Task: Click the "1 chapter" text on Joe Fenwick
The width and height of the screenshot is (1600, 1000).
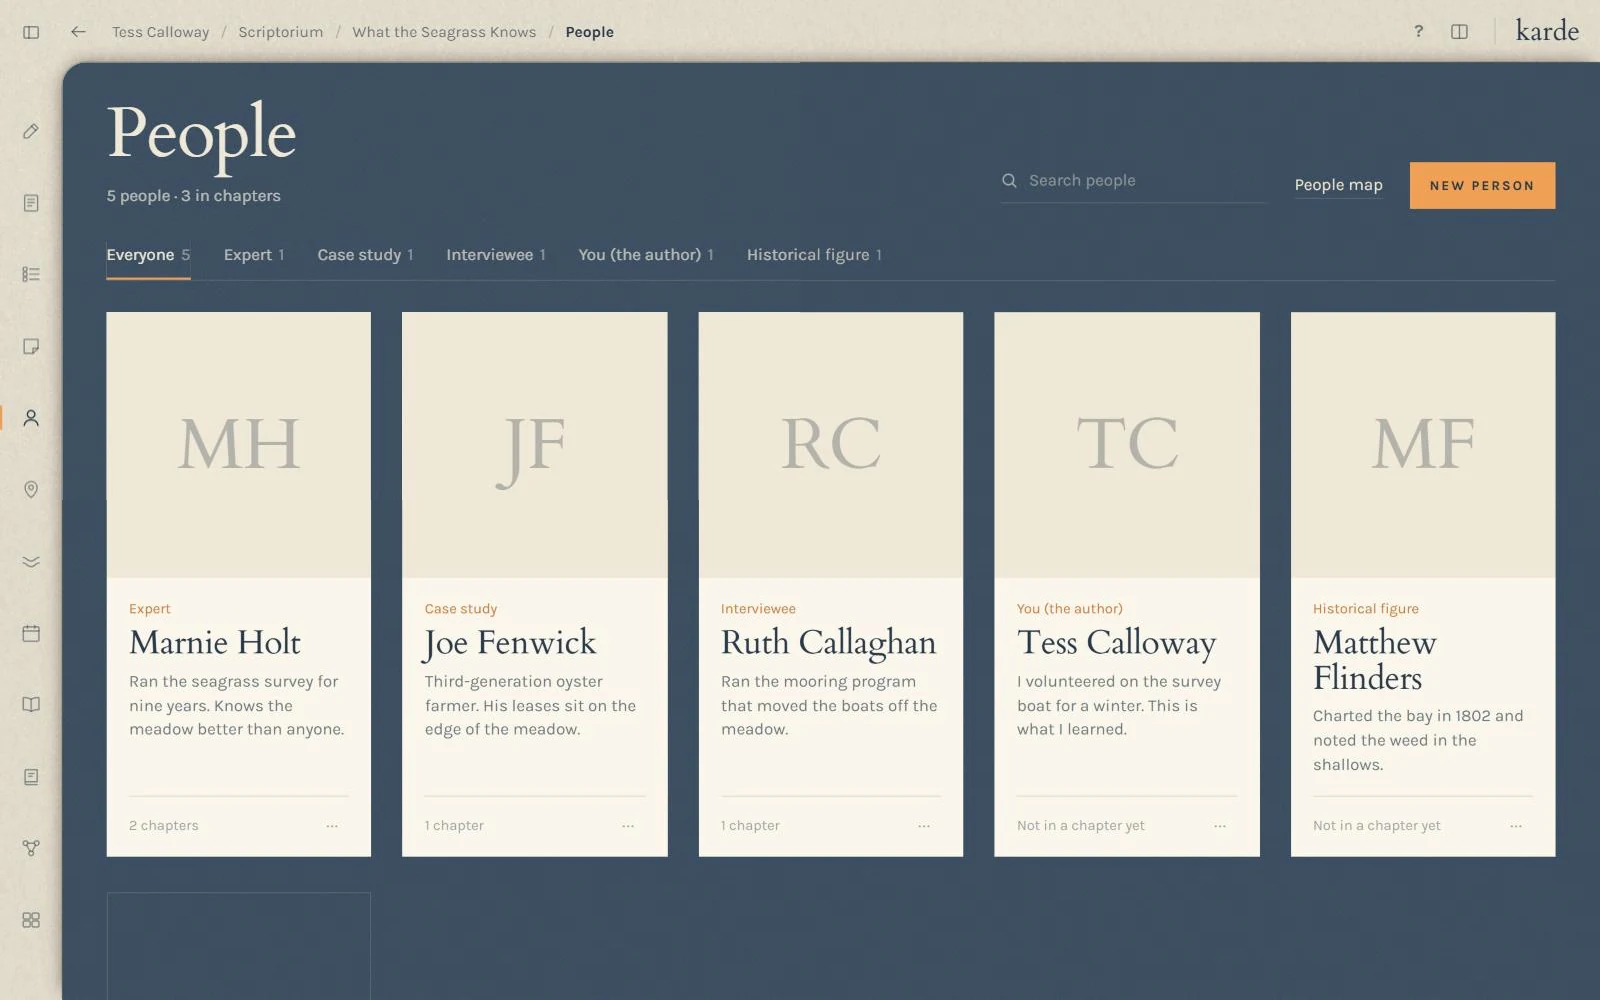Action: tap(454, 826)
